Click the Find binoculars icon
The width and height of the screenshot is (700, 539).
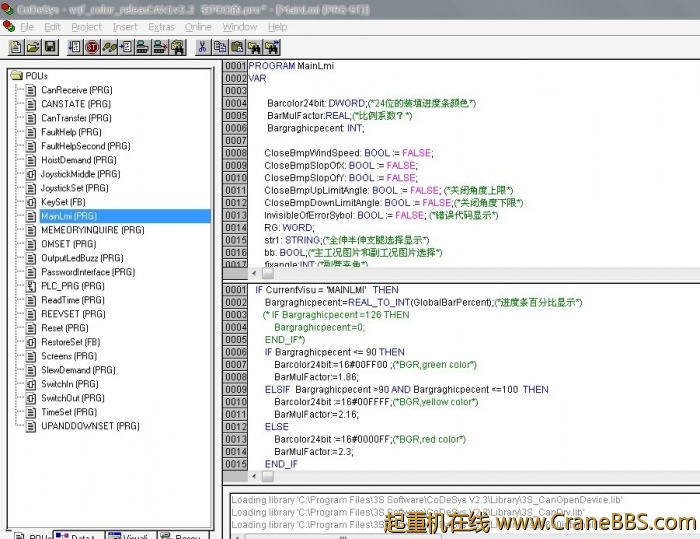254,47
